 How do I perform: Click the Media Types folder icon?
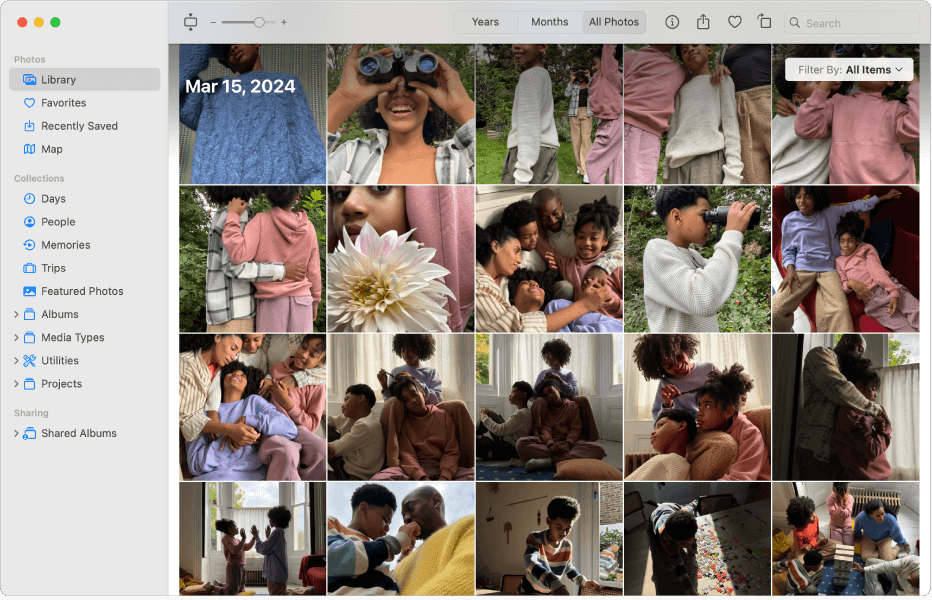point(29,337)
